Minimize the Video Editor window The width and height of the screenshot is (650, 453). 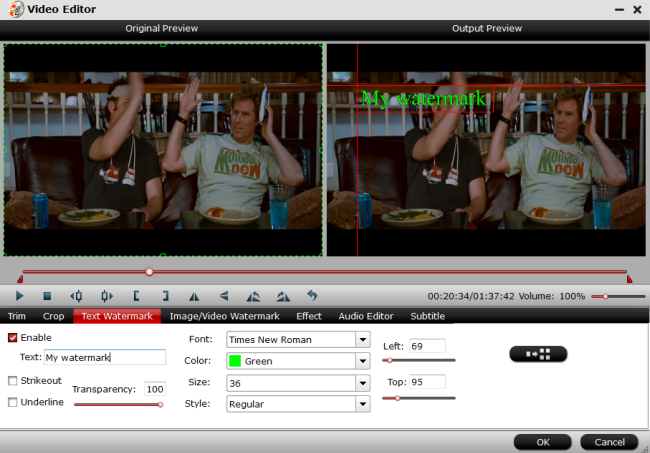click(x=619, y=10)
